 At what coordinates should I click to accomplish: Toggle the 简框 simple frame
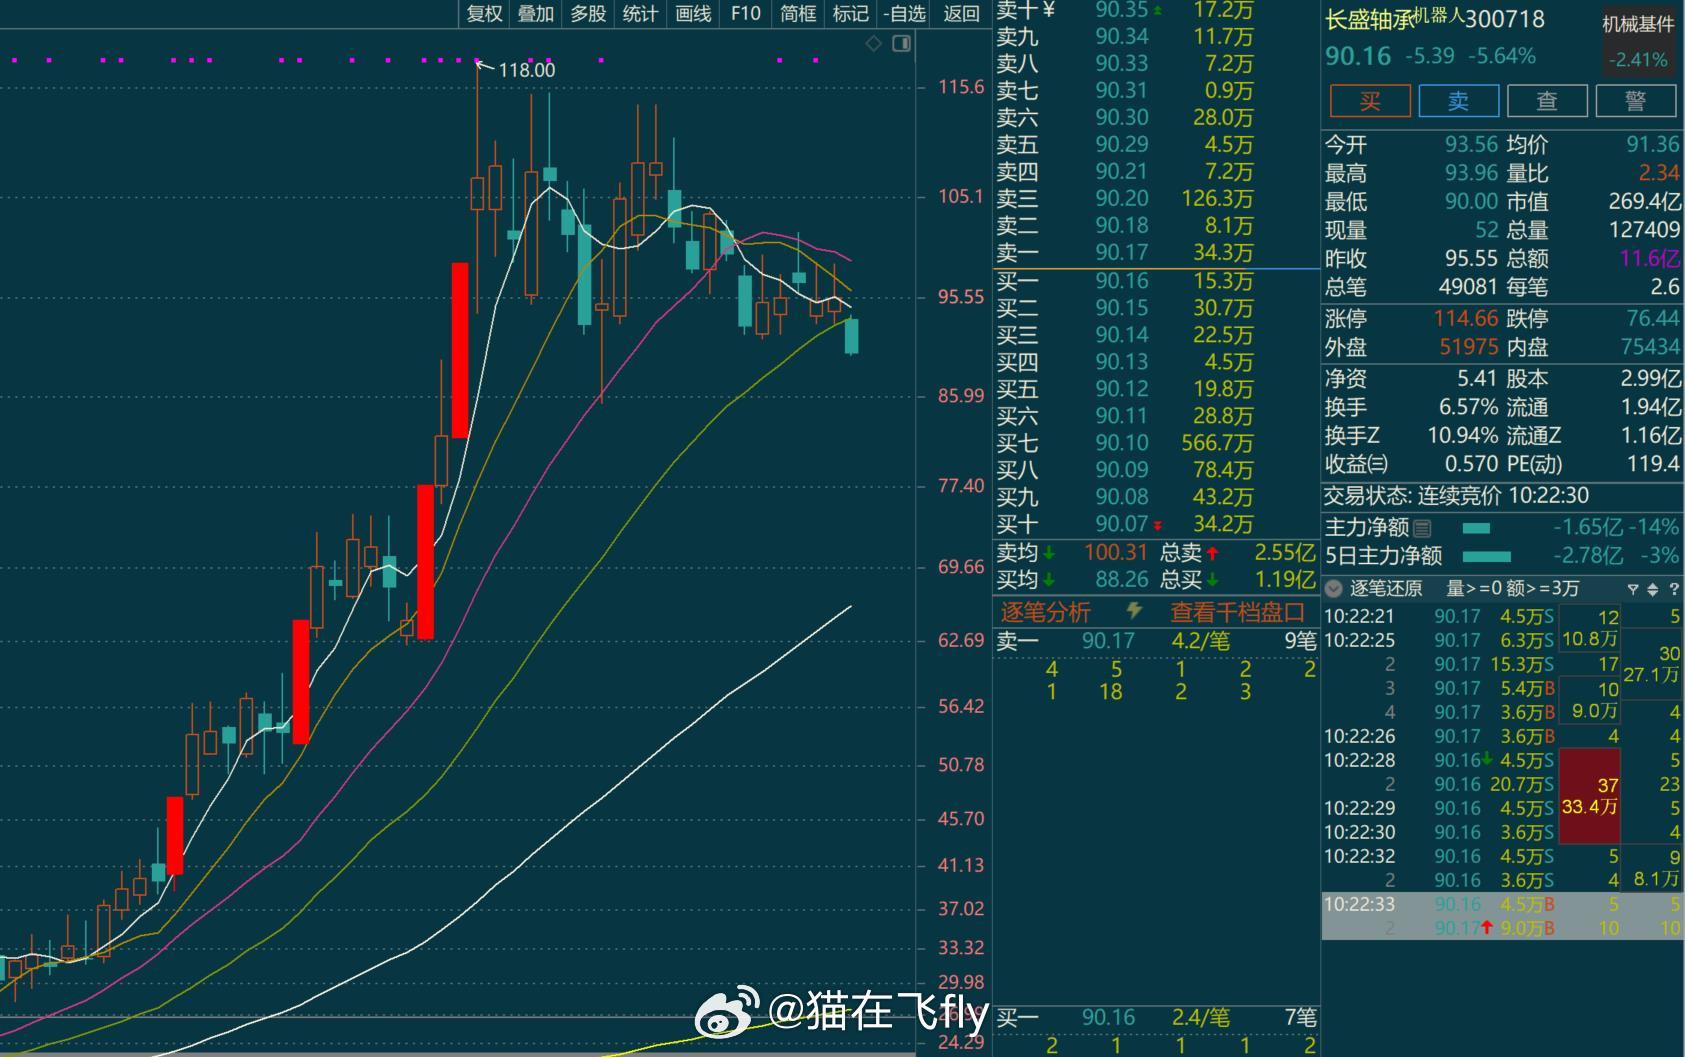pyautogui.click(x=798, y=13)
